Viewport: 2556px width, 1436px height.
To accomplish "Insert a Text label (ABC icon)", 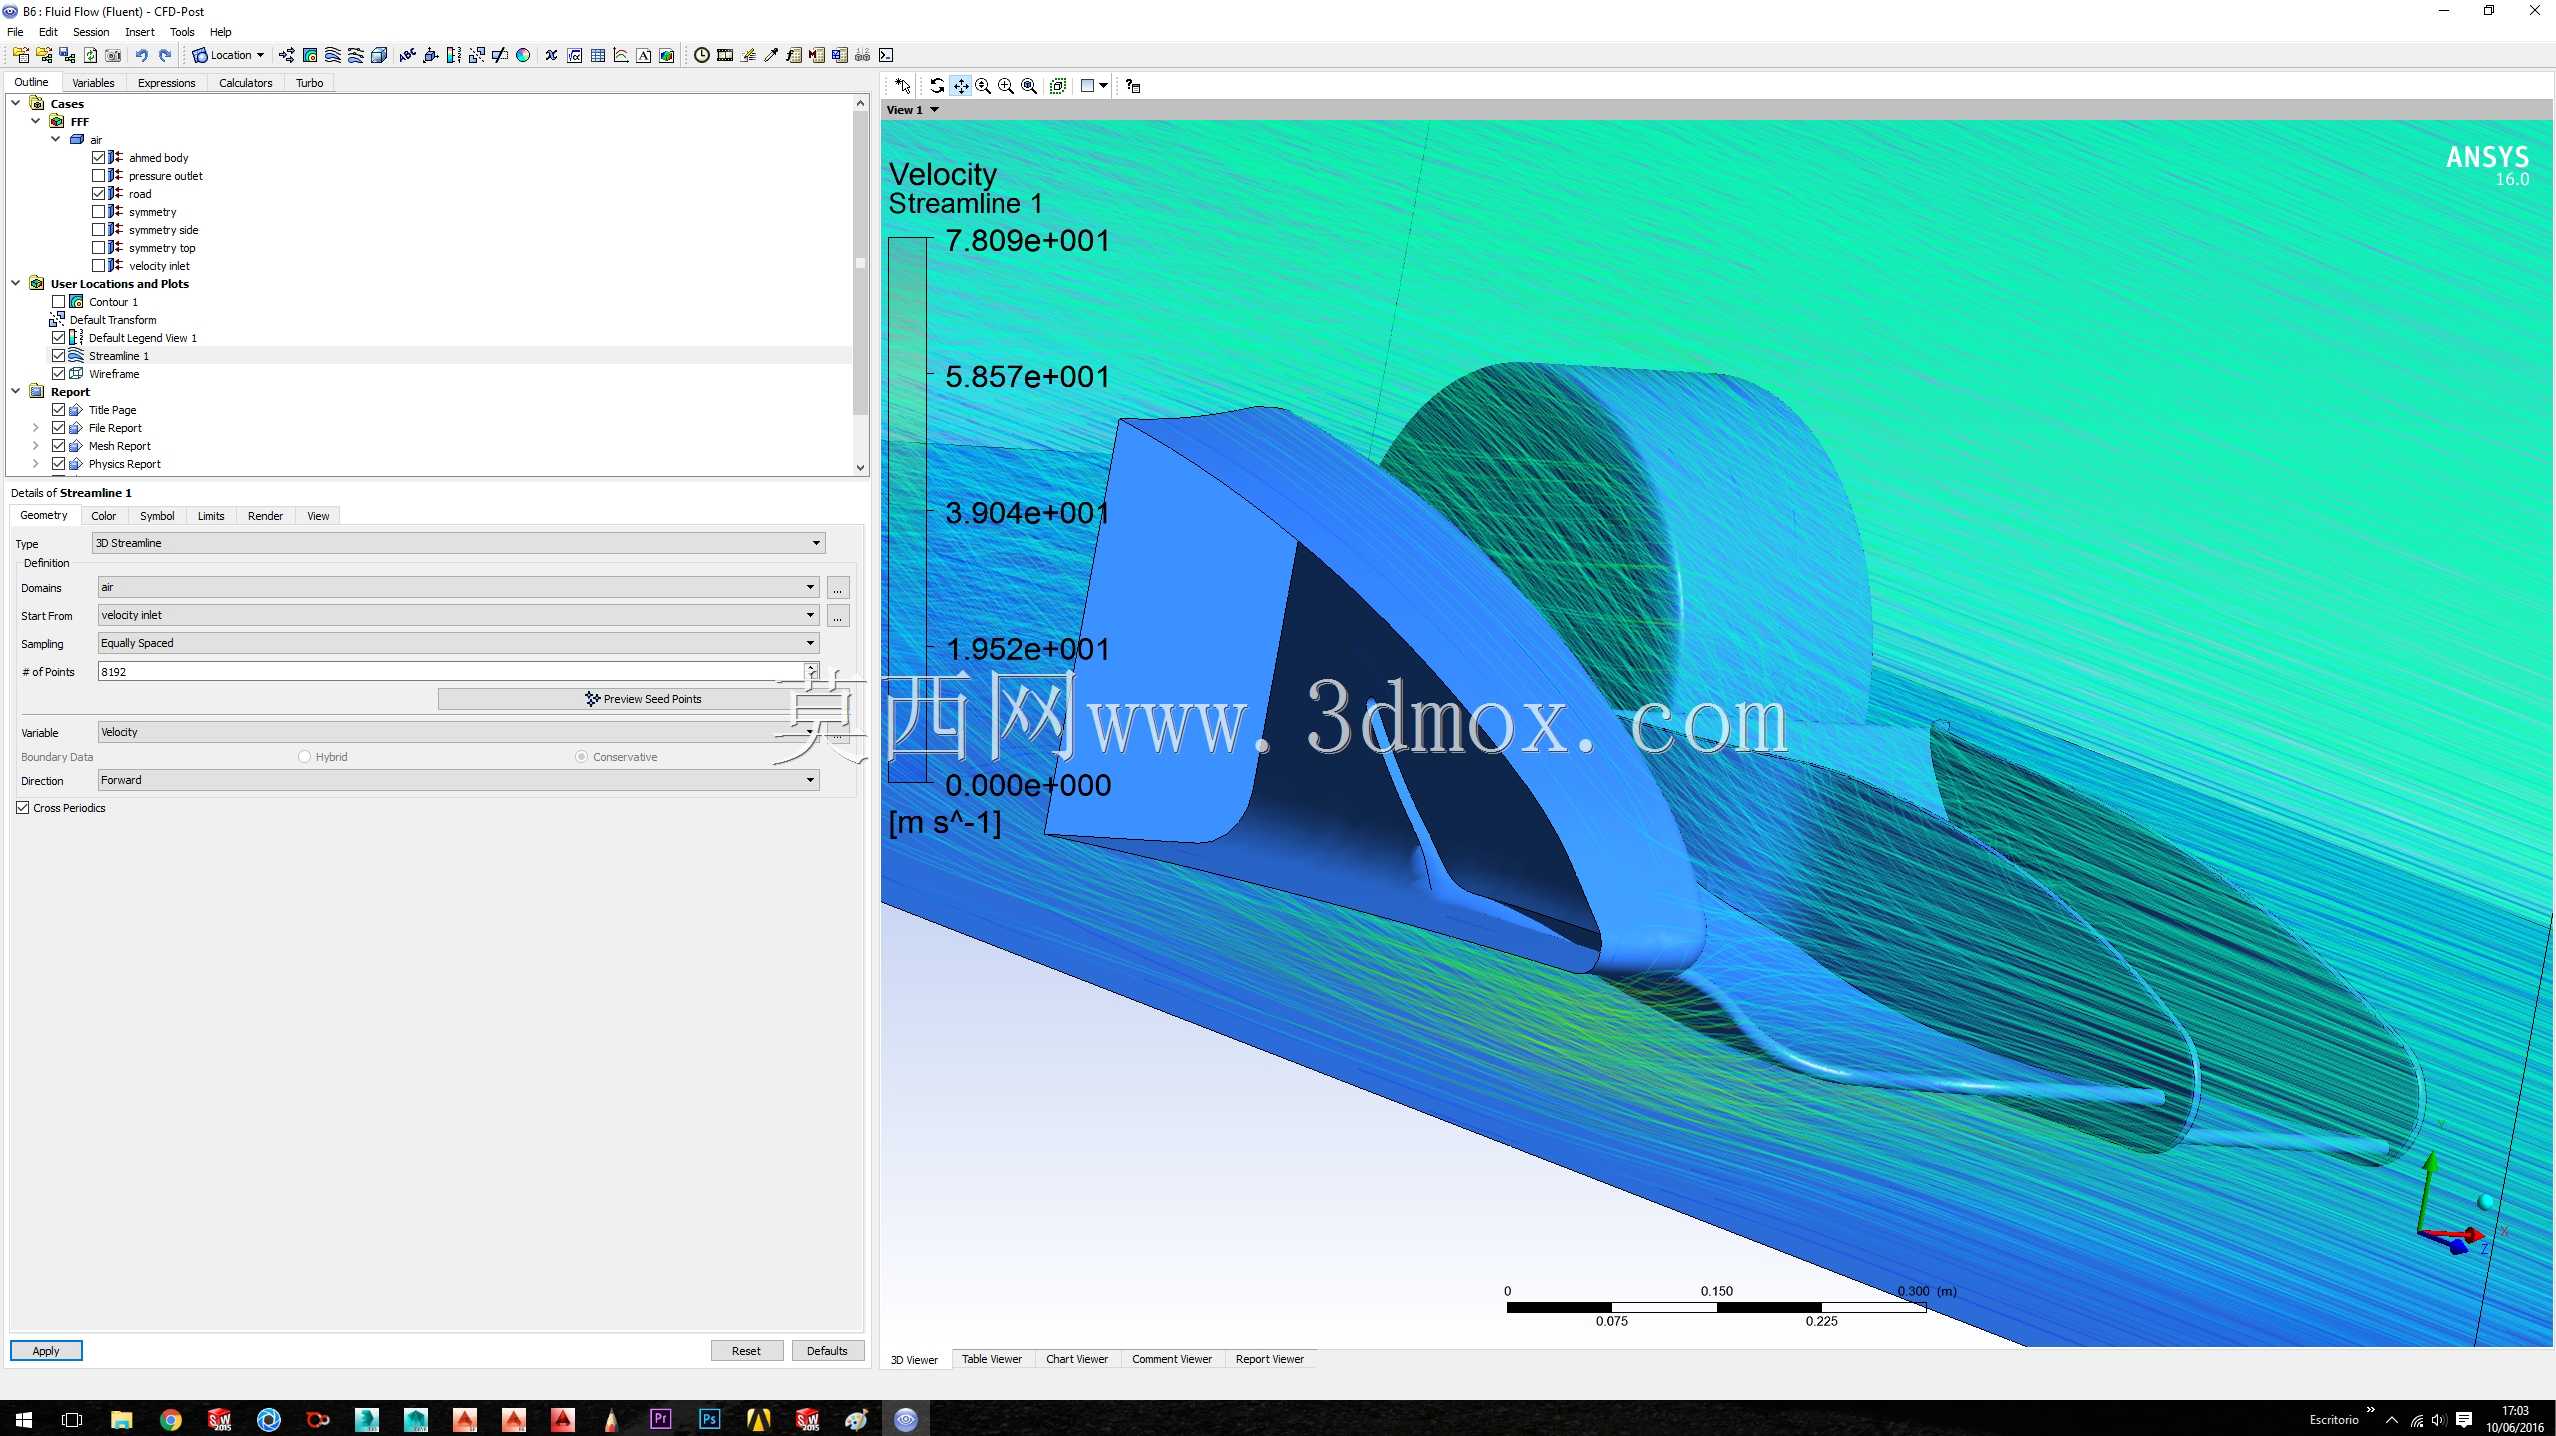I will coord(407,55).
